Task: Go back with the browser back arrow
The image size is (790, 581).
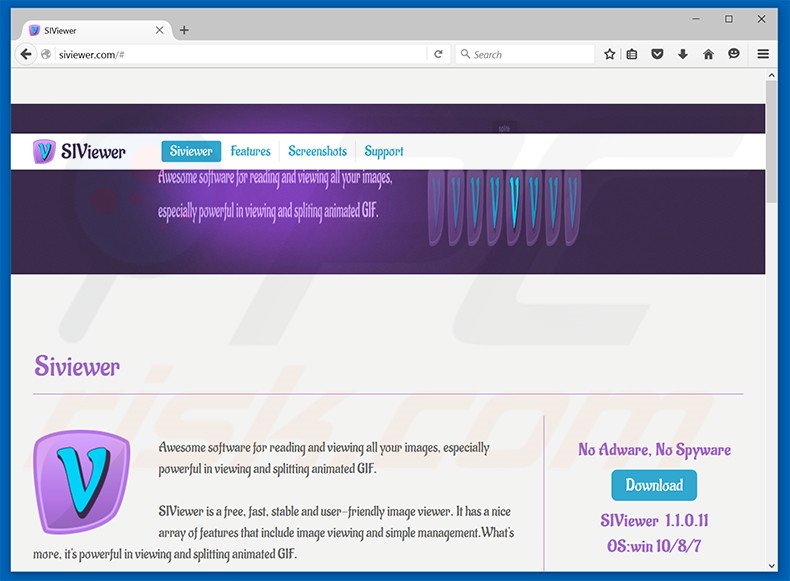Action: tap(26, 54)
